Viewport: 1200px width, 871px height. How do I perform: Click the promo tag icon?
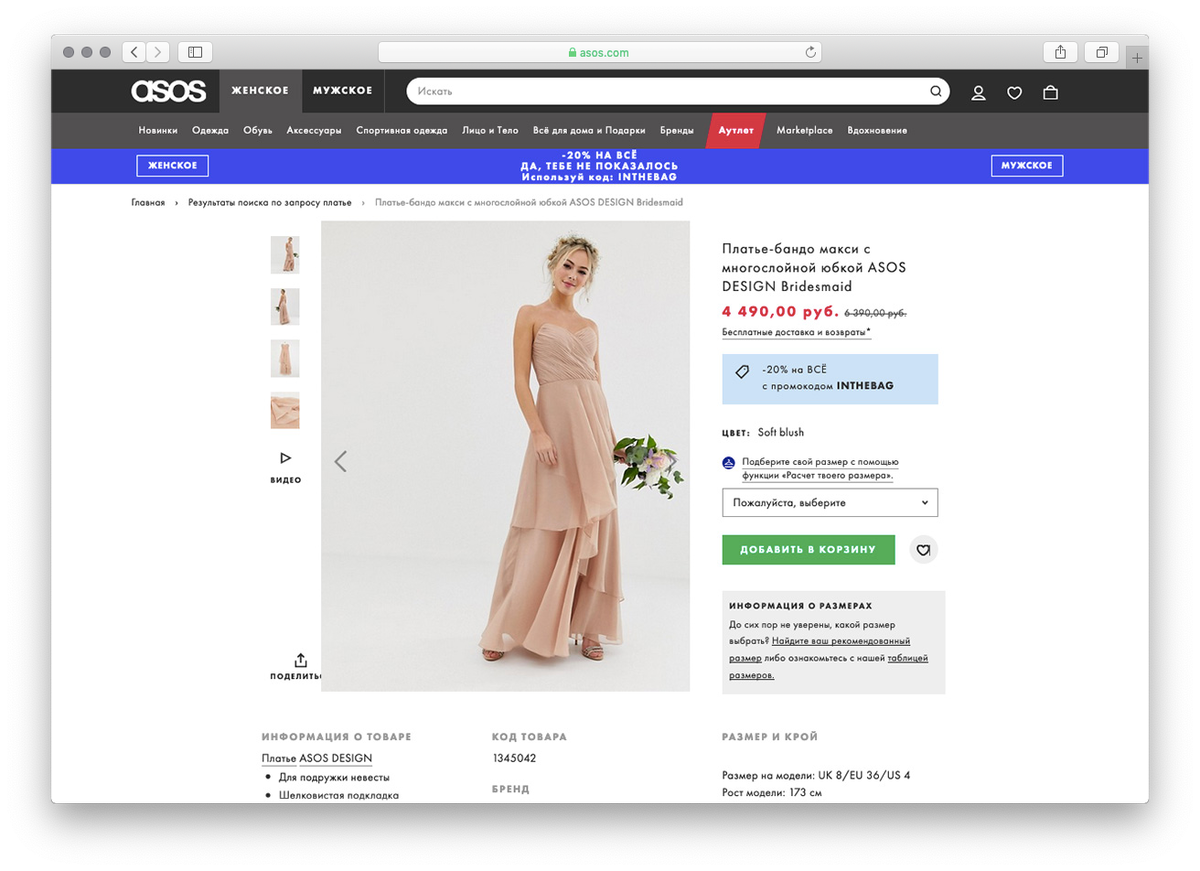(x=742, y=371)
